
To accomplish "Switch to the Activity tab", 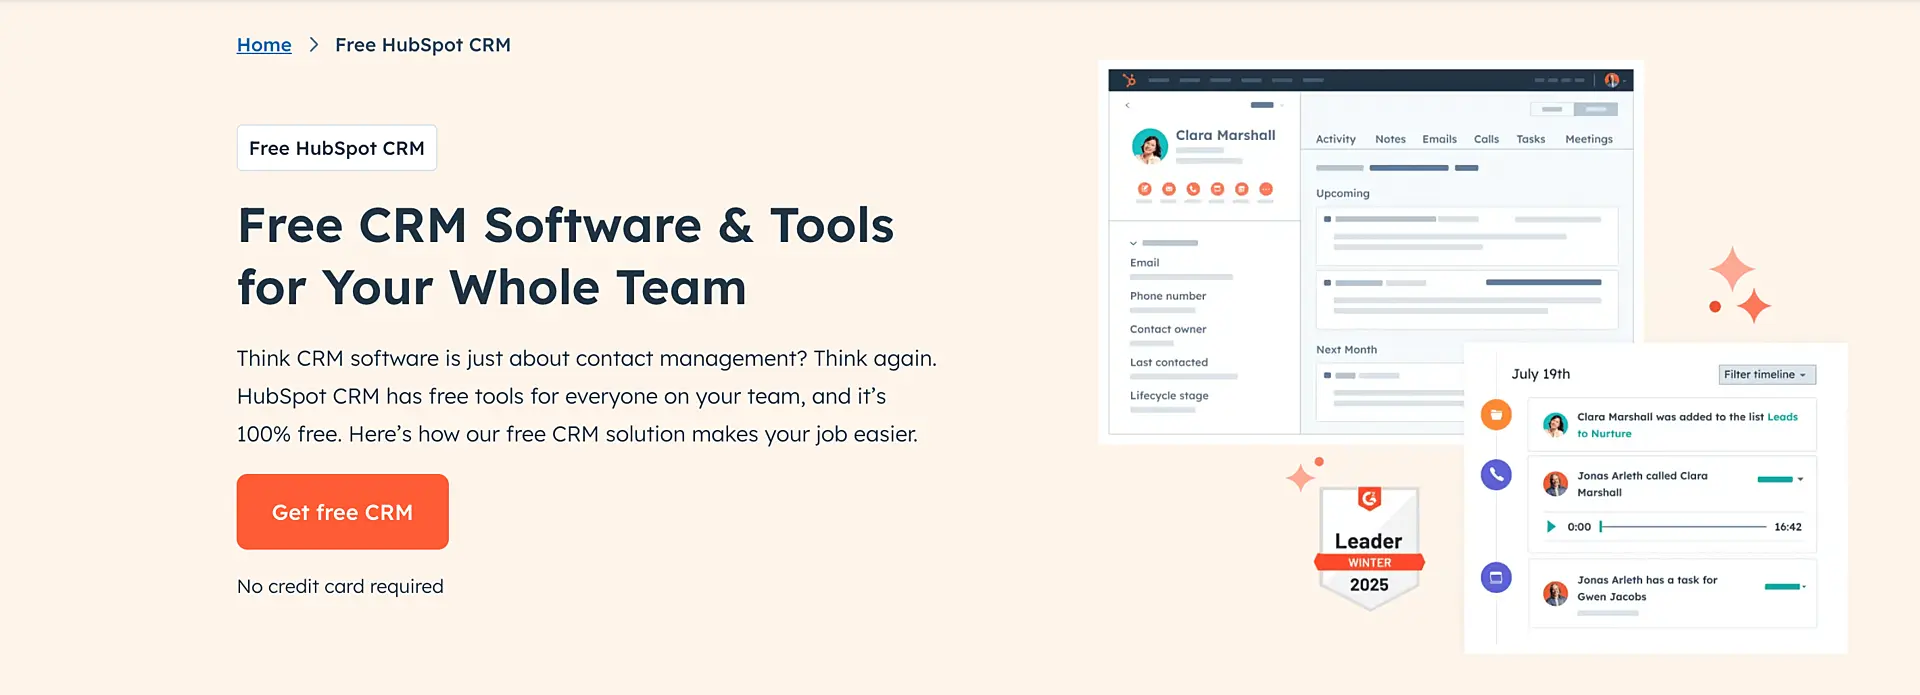I will pos(1336,139).
